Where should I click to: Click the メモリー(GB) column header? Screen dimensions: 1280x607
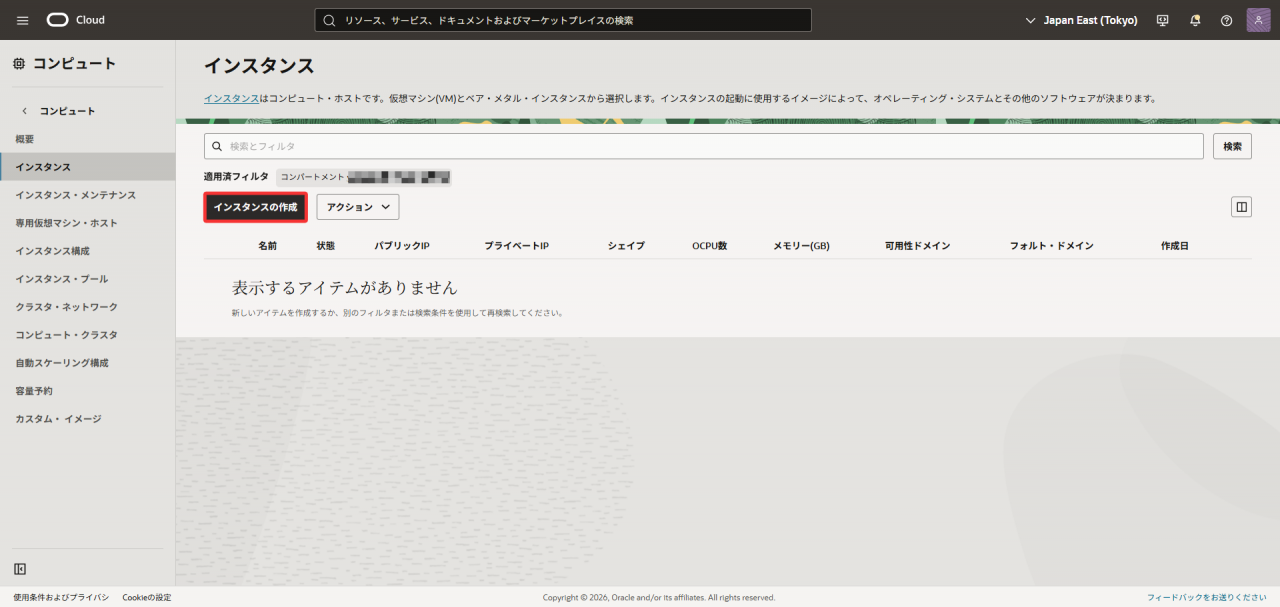pyautogui.click(x=801, y=246)
